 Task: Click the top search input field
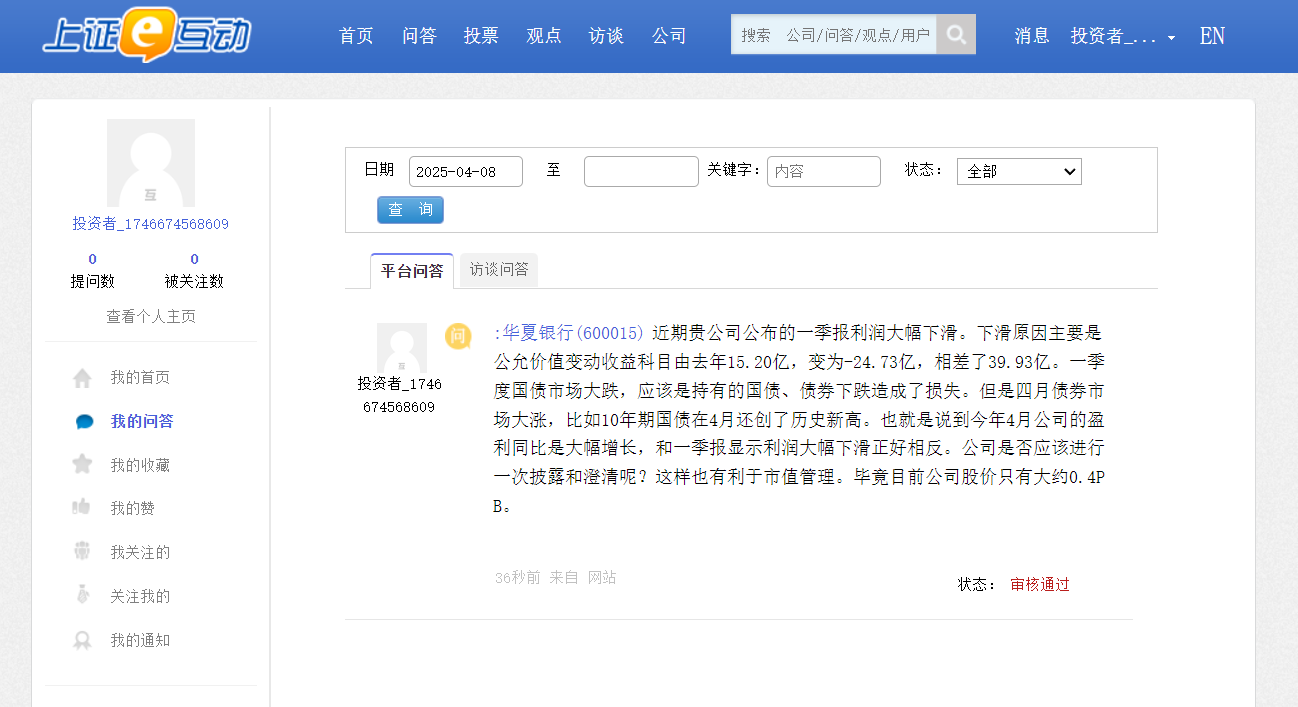[x=834, y=34]
